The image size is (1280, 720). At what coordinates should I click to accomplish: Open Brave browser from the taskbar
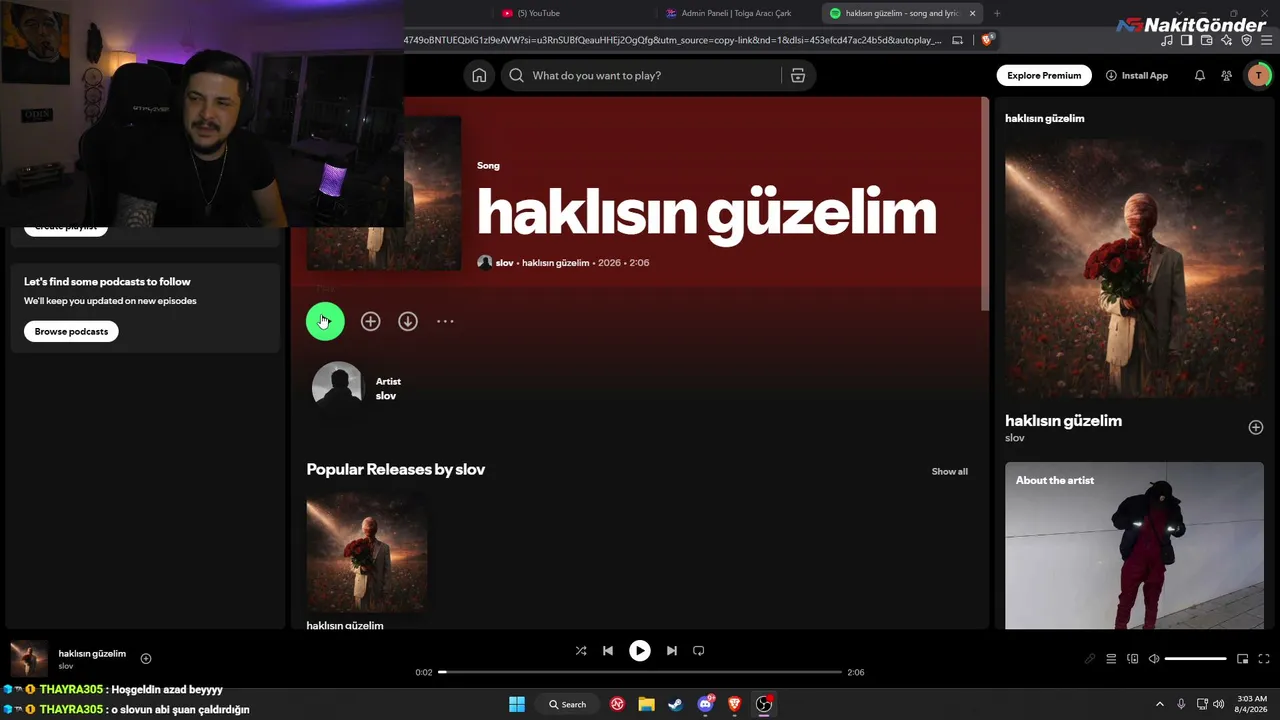pos(735,704)
